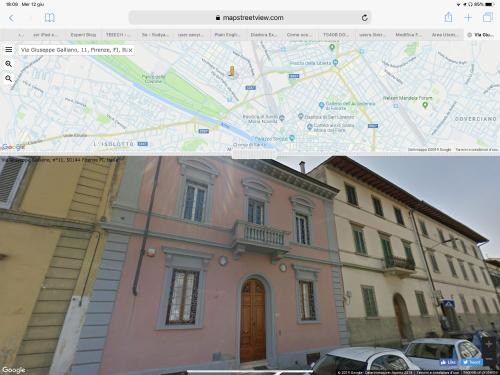Select the Galleria dell'Accademia map marker
Image resolution: width=500 pixels, height=375 pixels.
coord(321,105)
